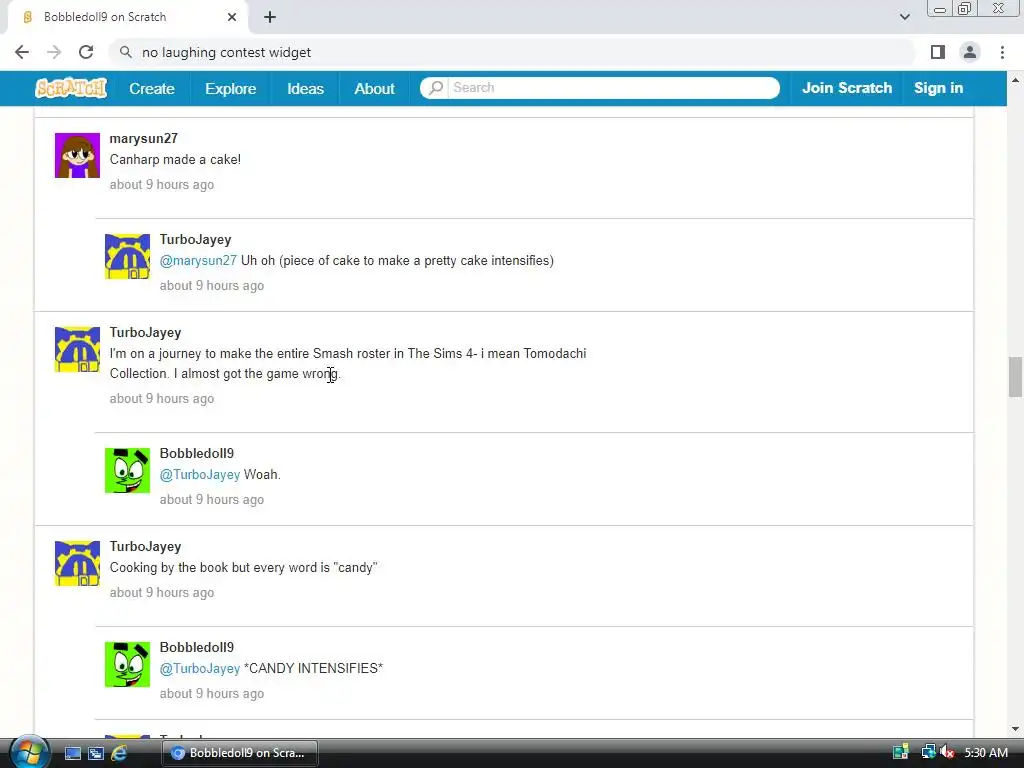The height and width of the screenshot is (768, 1024).
Task: Click Sign in
Action: pos(938,88)
